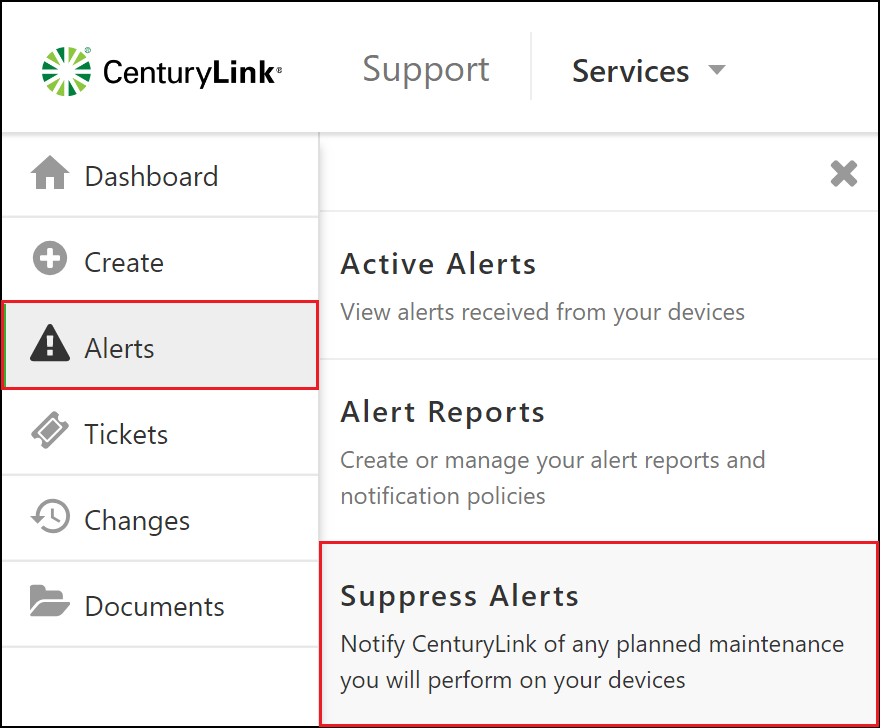Select Create in the sidebar
This screenshot has width=880, height=728.
coord(161,261)
